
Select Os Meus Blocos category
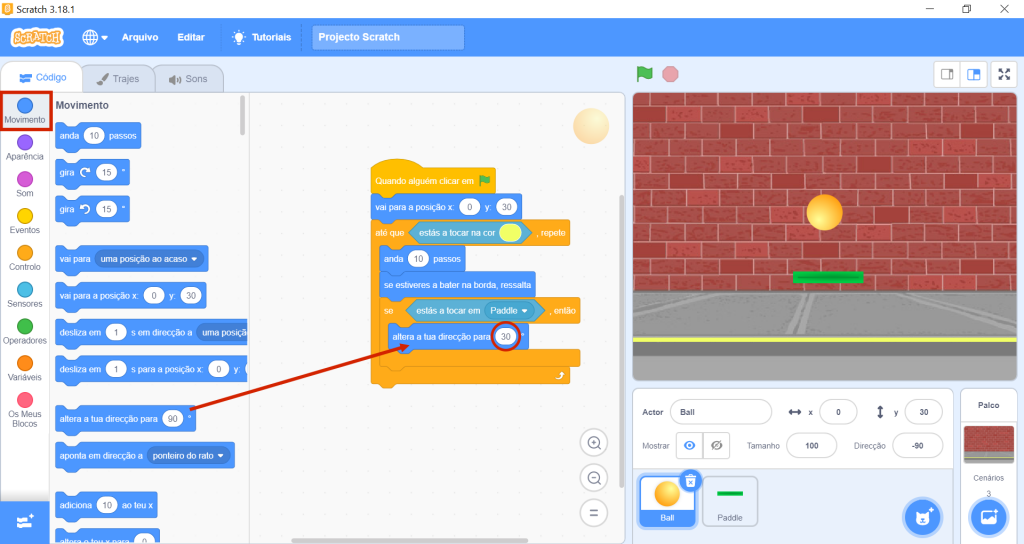click(25, 410)
